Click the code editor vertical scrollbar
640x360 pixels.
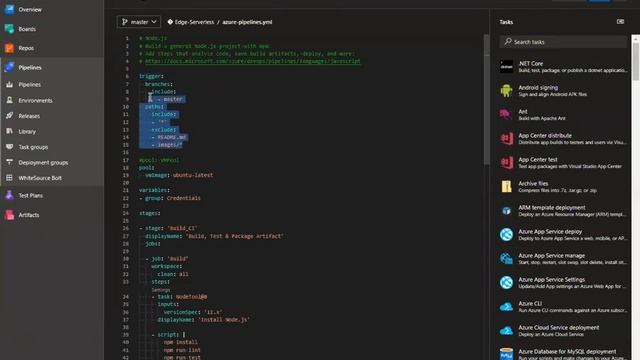(486, 100)
